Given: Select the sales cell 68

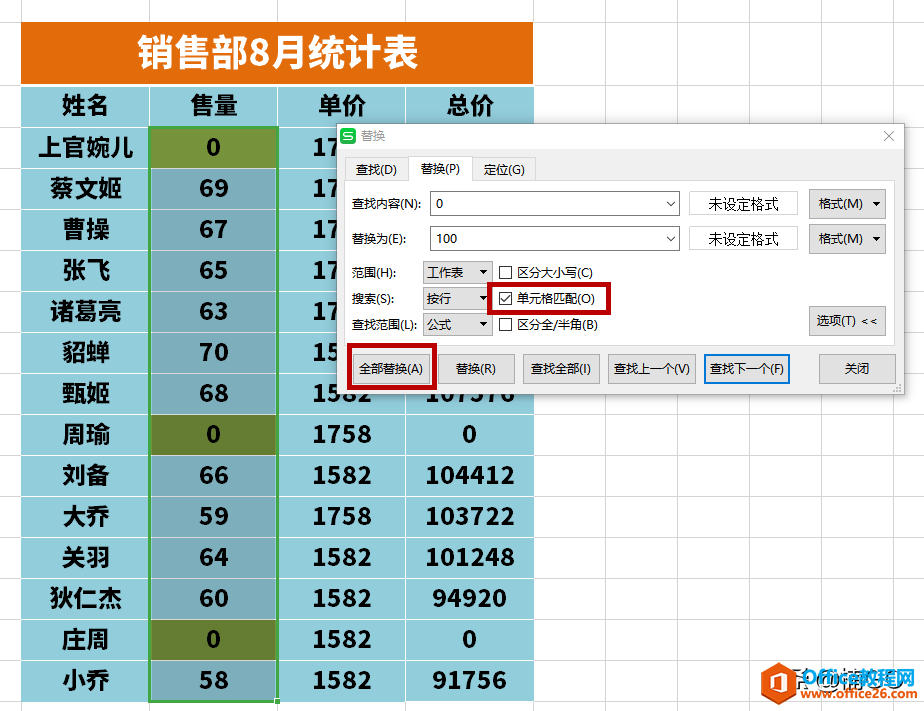Looking at the screenshot, I should [x=213, y=393].
